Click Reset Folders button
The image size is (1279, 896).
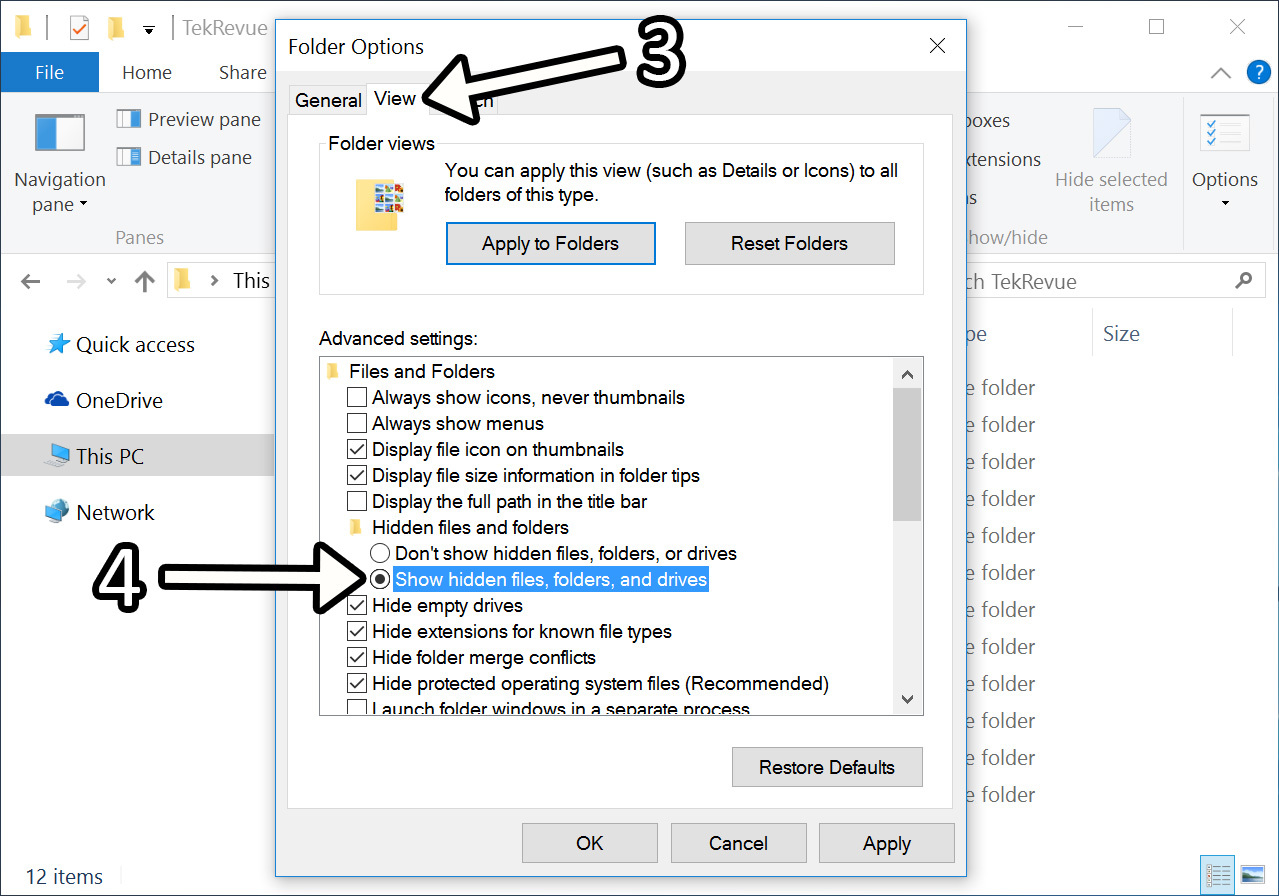(x=789, y=243)
